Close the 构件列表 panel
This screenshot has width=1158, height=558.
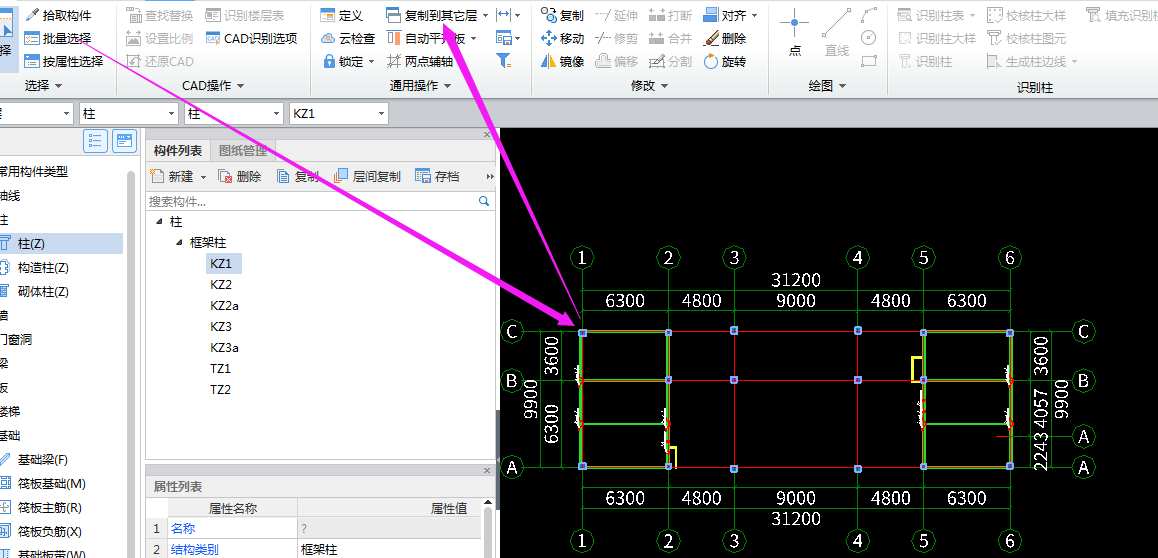click(487, 134)
